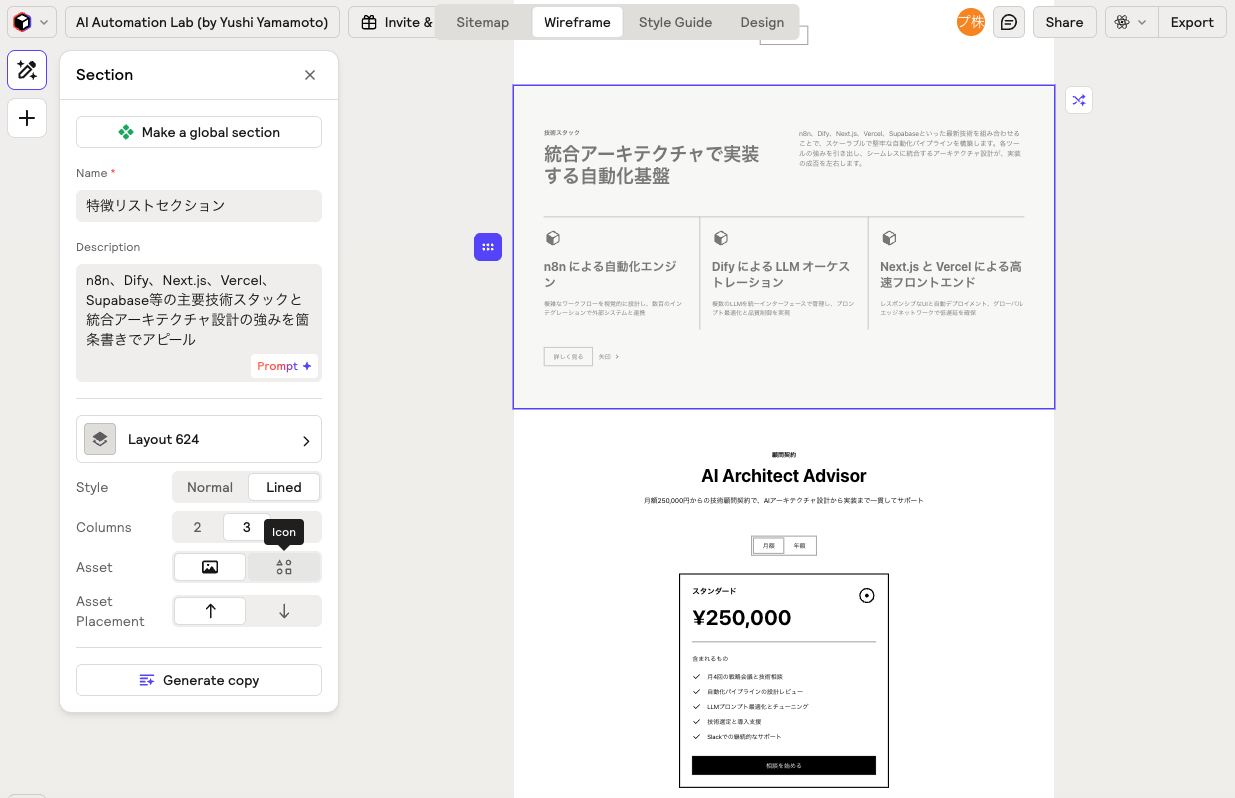Click the cube icon above Next.js feature
Image resolution: width=1235 pixels, height=798 pixels.
click(889, 238)
